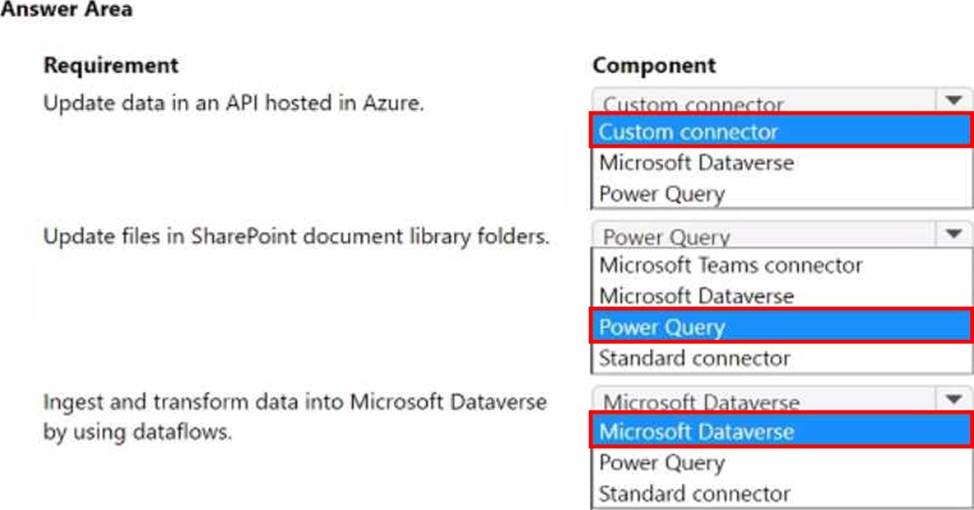This screenshot has height=510, width=974.
Task: Open the dataflows component dropdown arrow
Action: click(954, 399)
